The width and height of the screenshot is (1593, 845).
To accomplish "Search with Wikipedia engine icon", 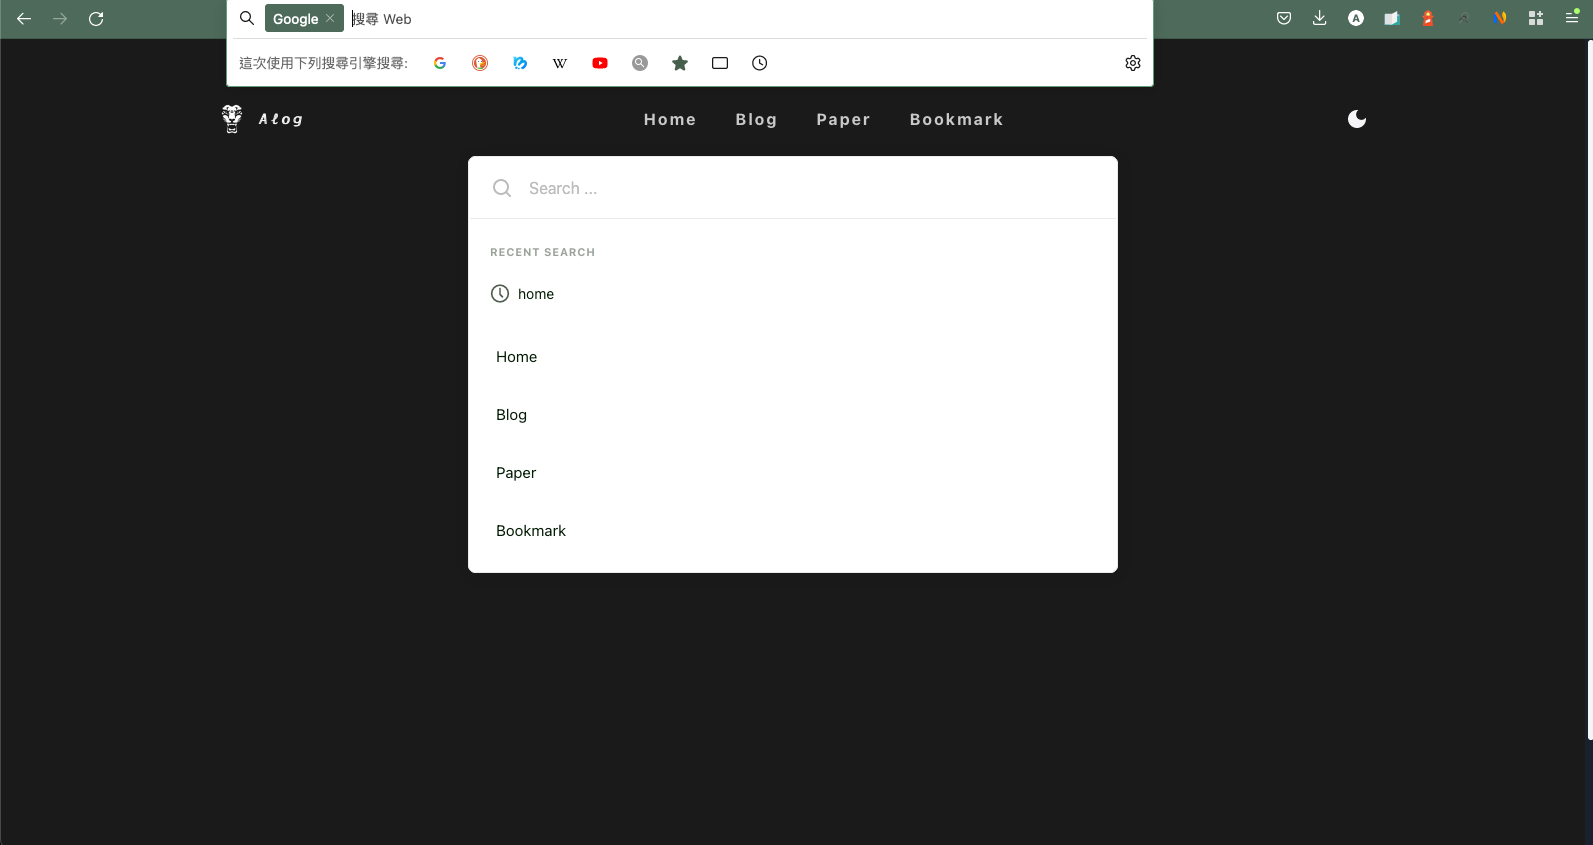I will [560, 63].
